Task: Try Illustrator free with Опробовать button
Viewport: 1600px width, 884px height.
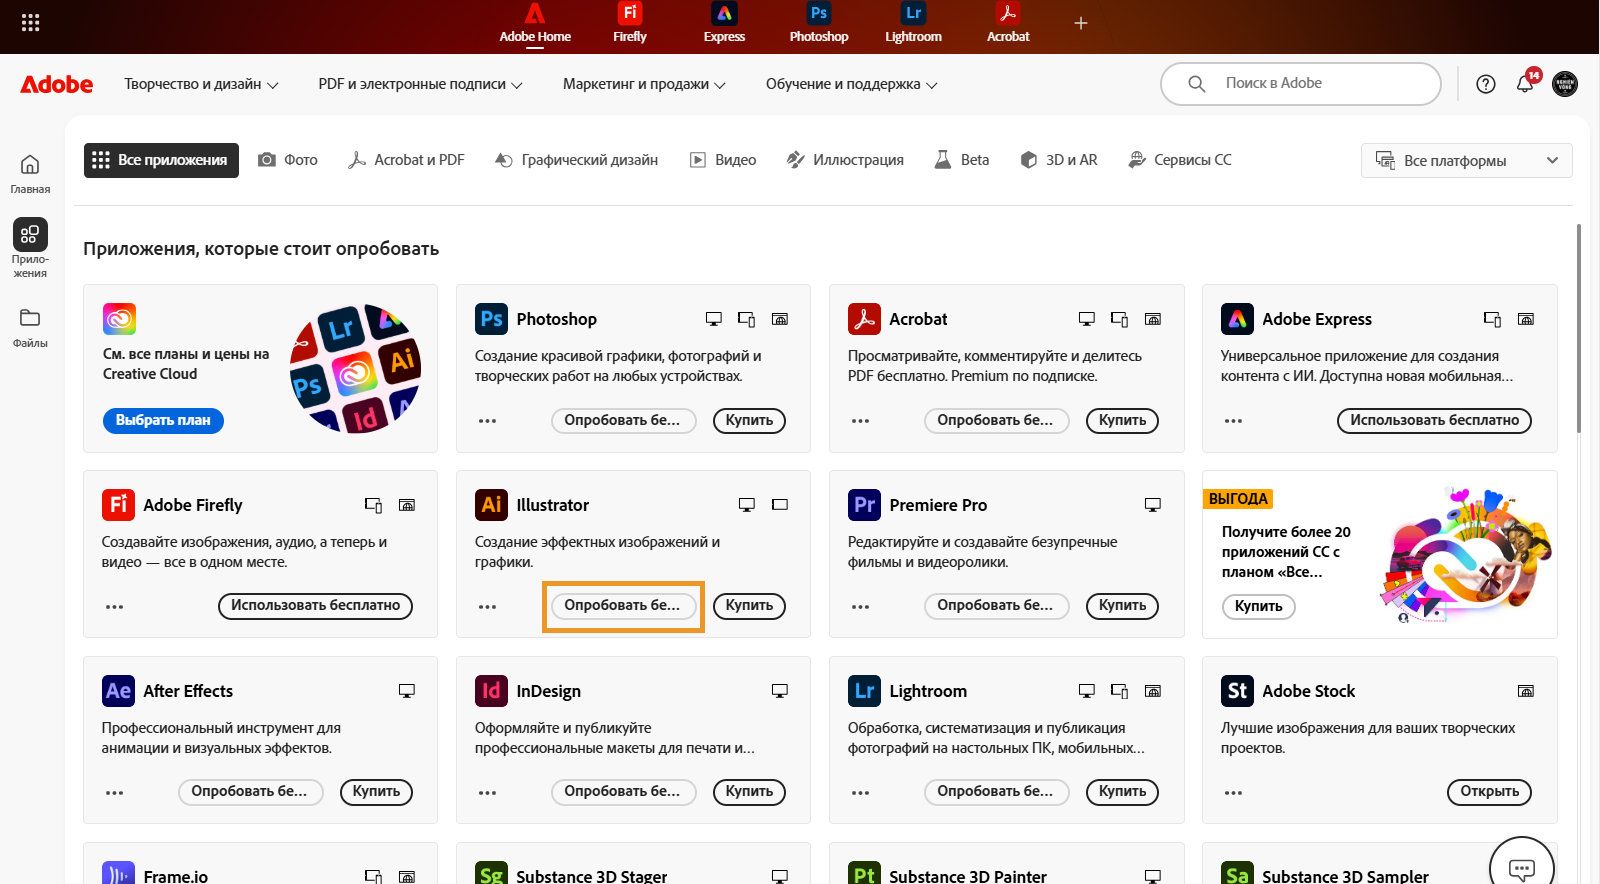Action: [622, 606]
